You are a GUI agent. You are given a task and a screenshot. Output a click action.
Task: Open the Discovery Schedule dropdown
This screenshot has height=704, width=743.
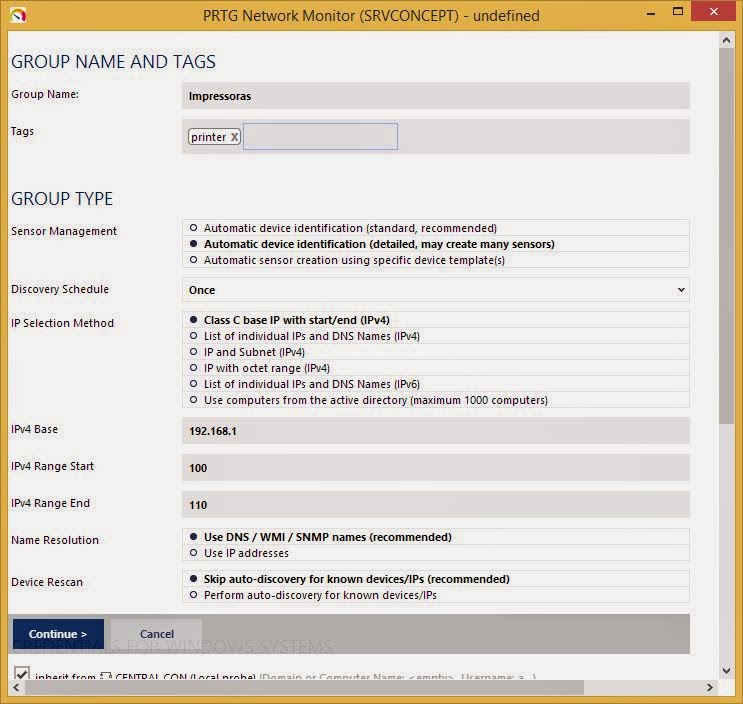pos(435,290)
